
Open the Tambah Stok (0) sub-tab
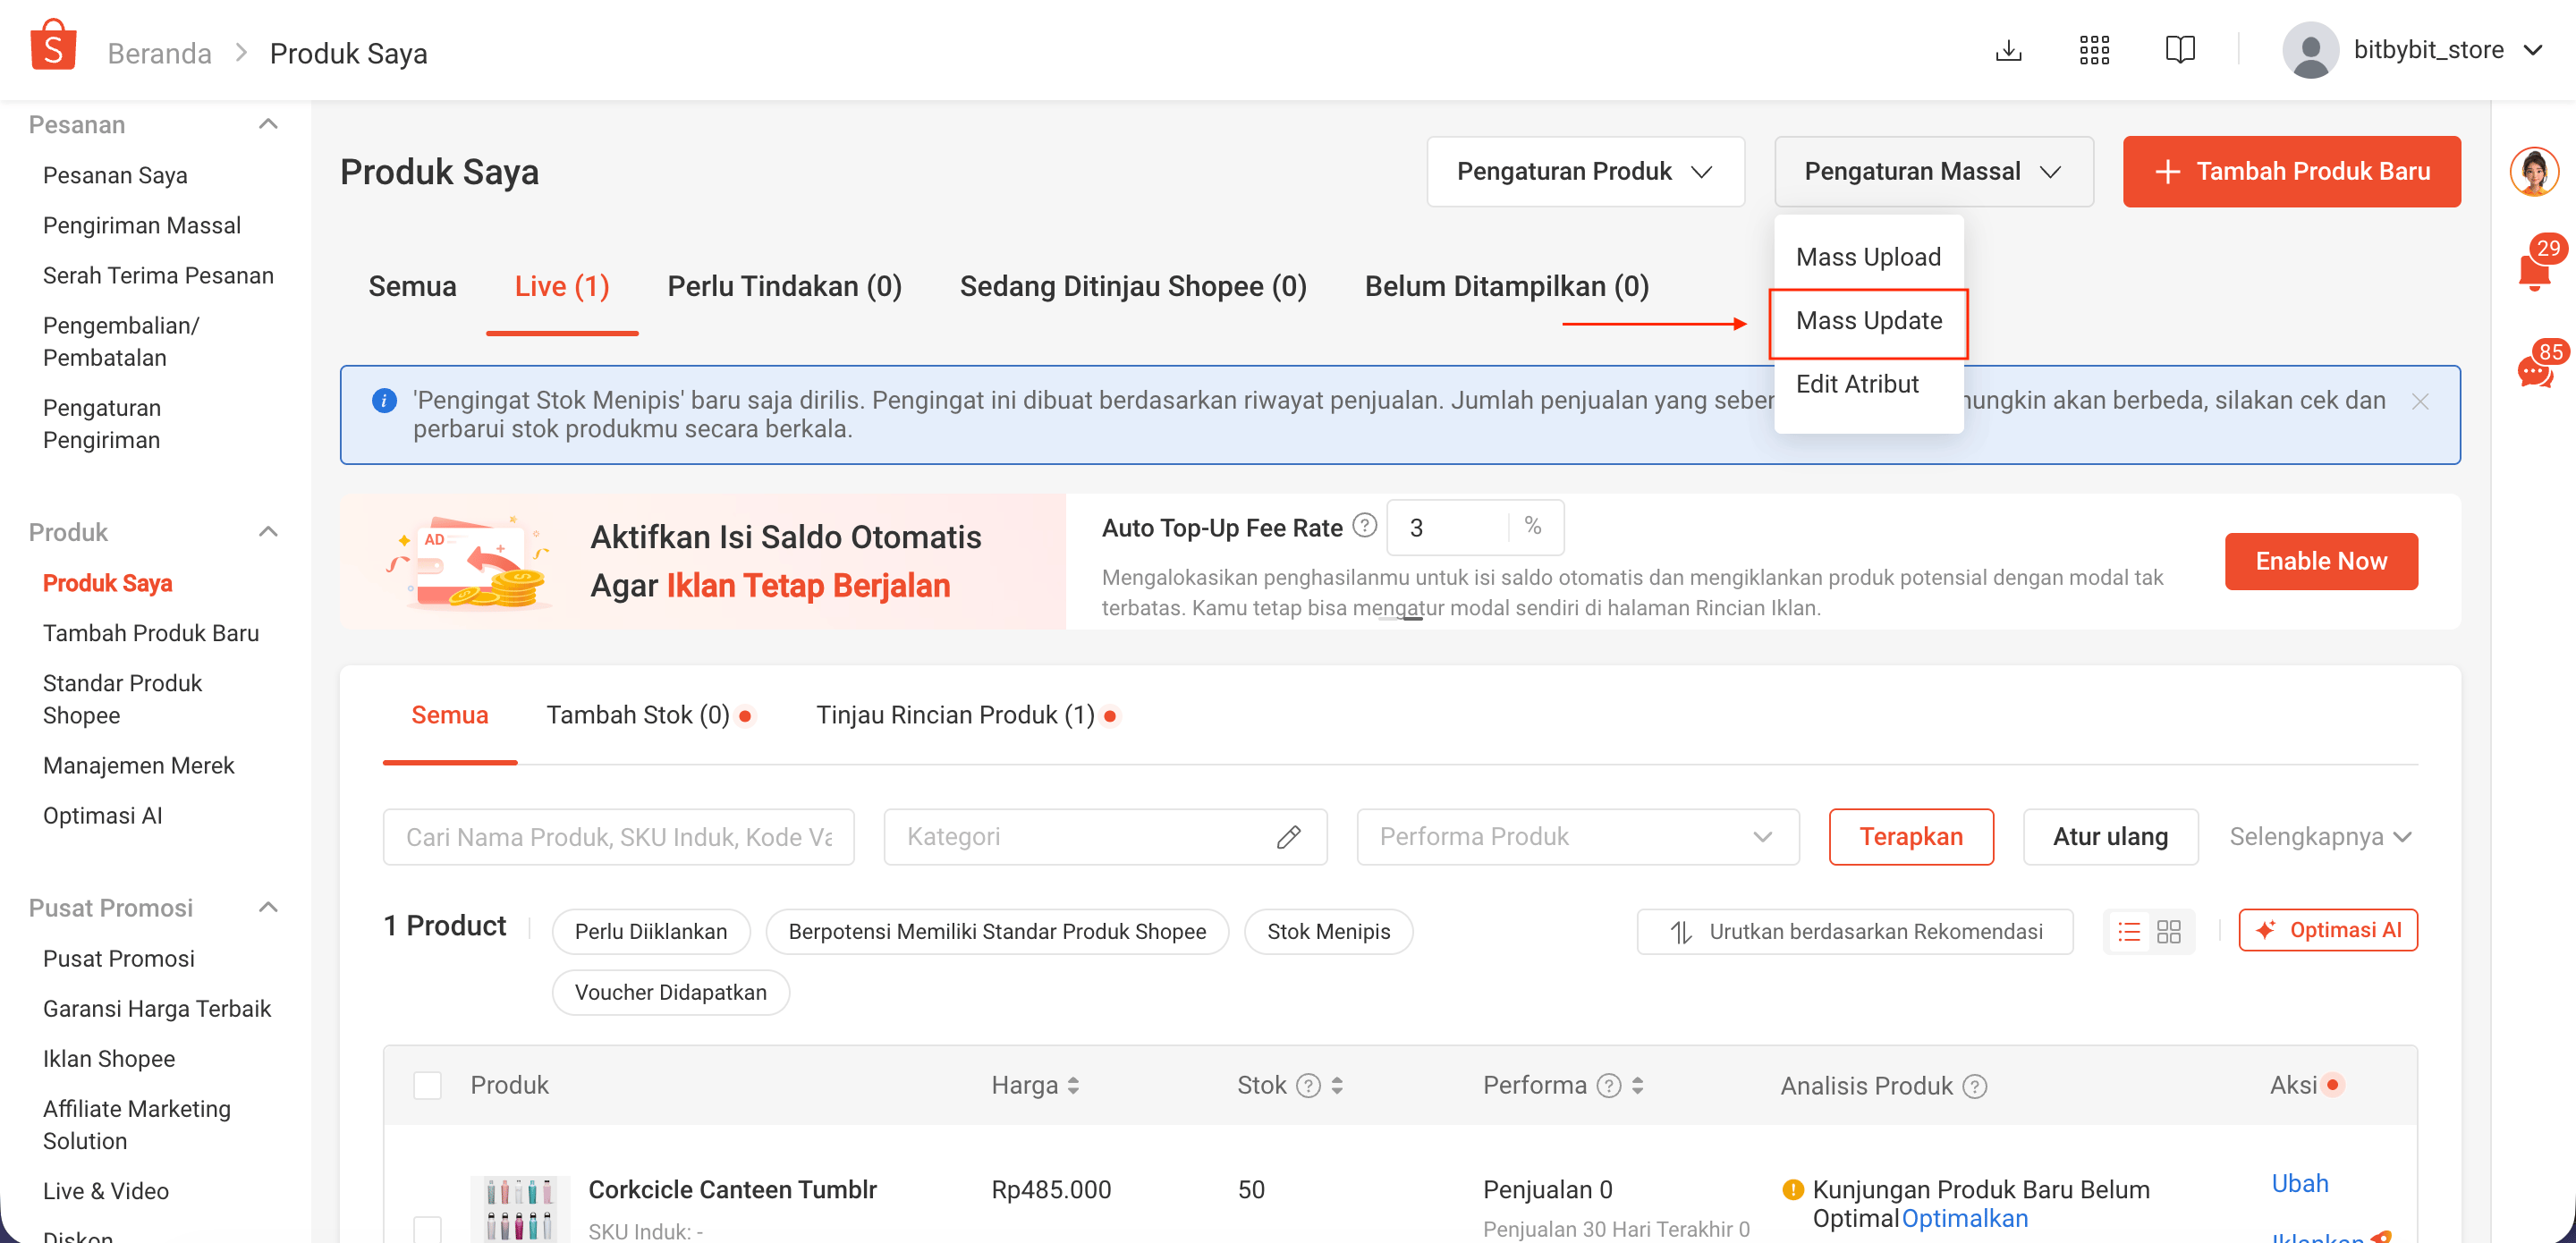coord(637,715)
